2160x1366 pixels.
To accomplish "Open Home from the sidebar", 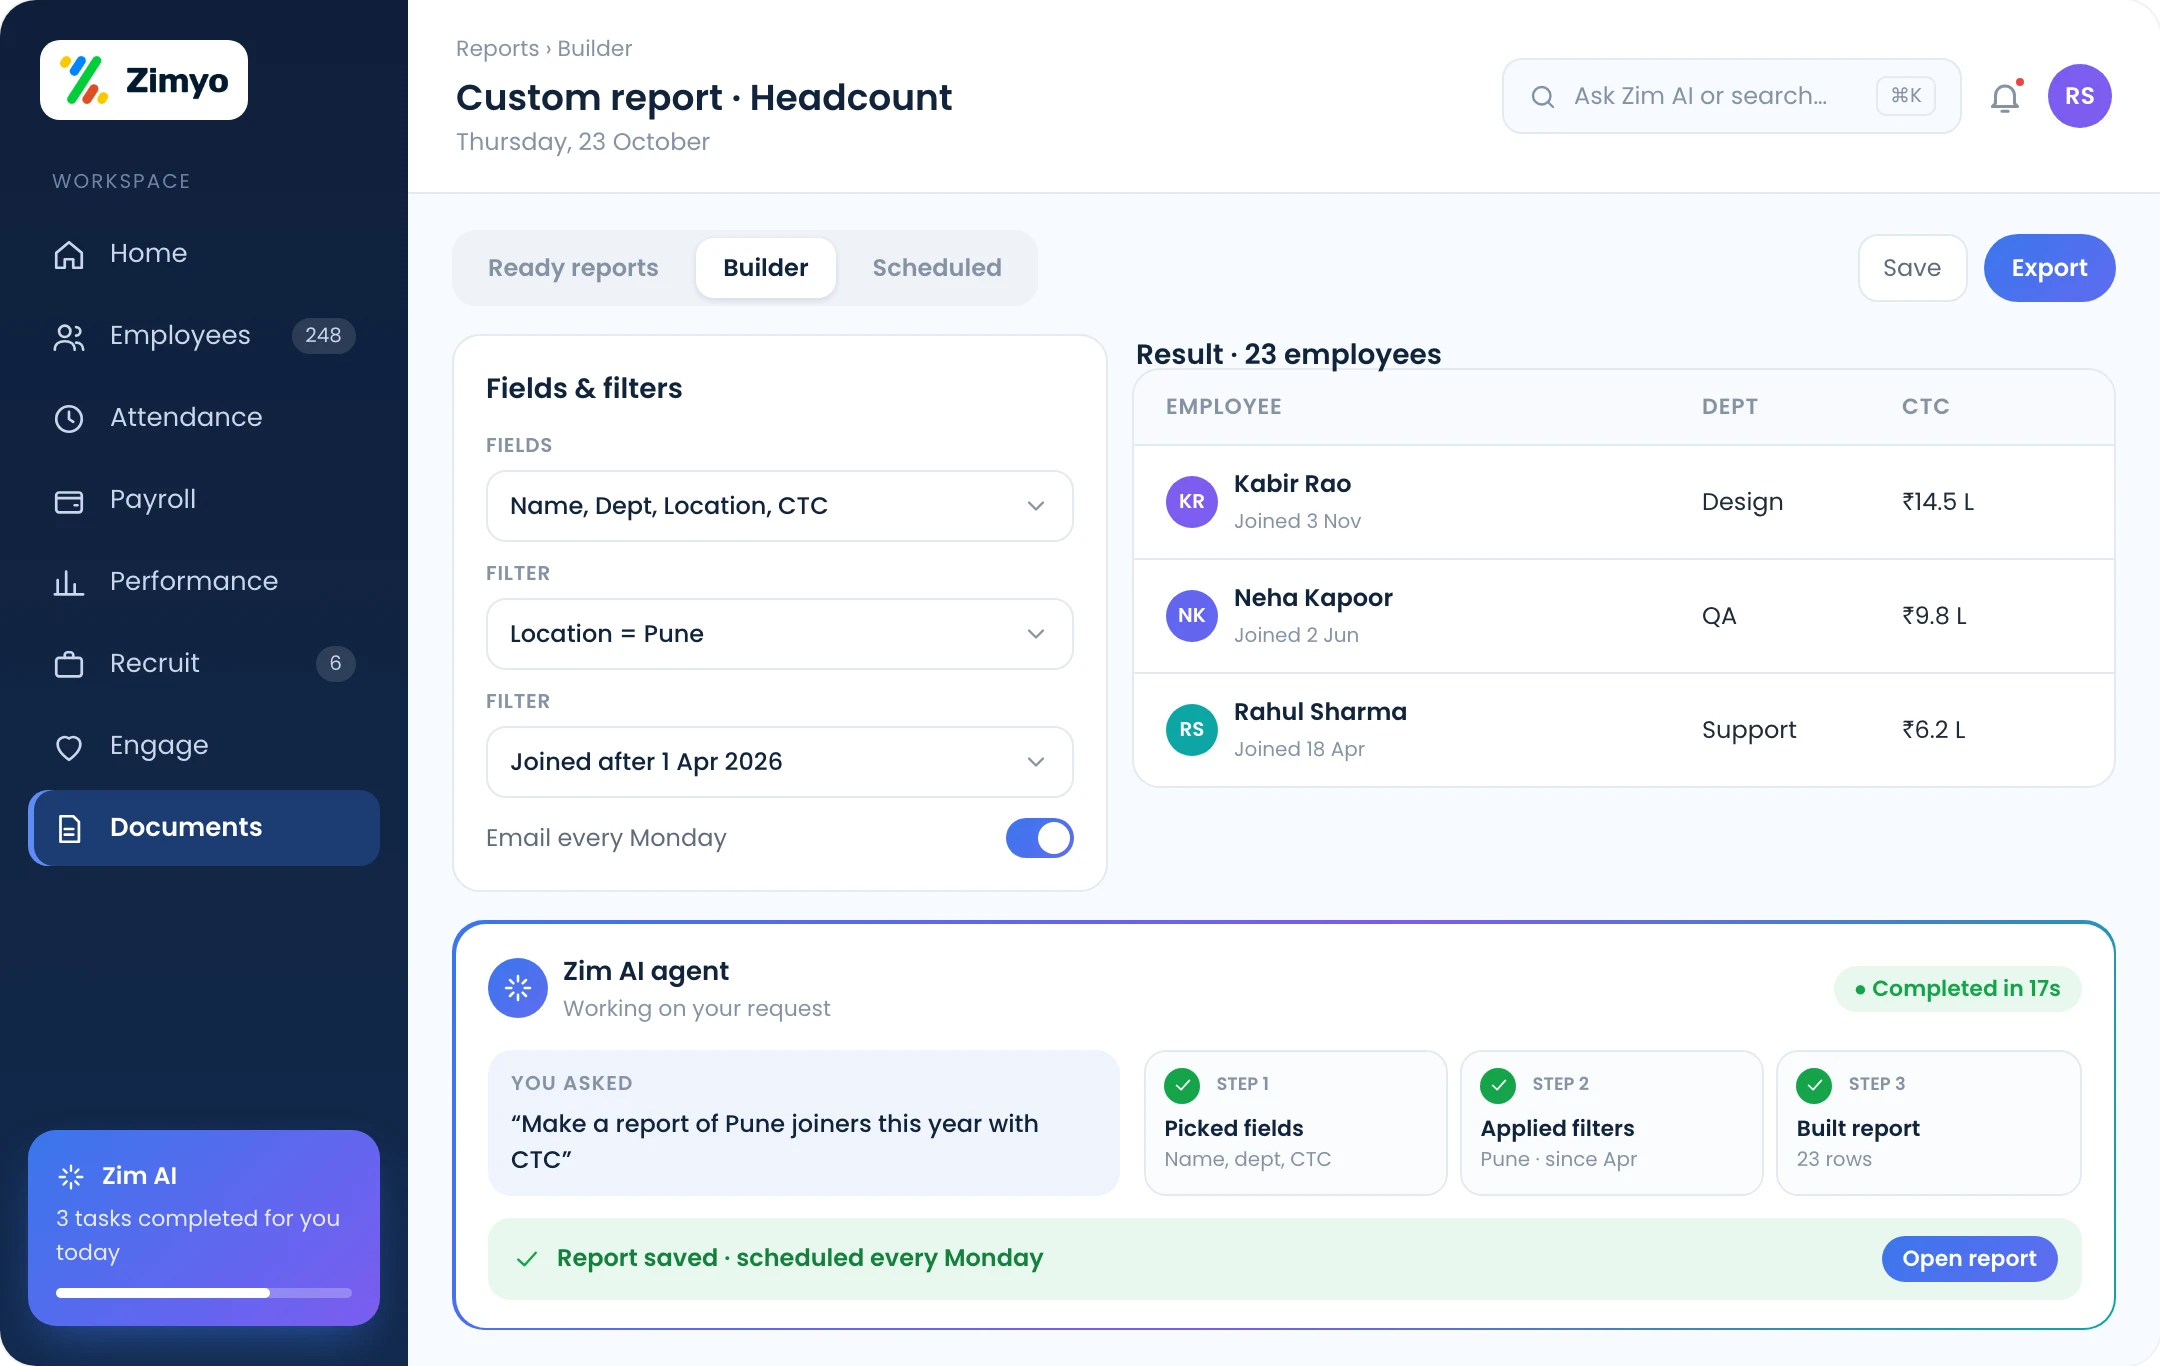I will click(x=204, y=253).
